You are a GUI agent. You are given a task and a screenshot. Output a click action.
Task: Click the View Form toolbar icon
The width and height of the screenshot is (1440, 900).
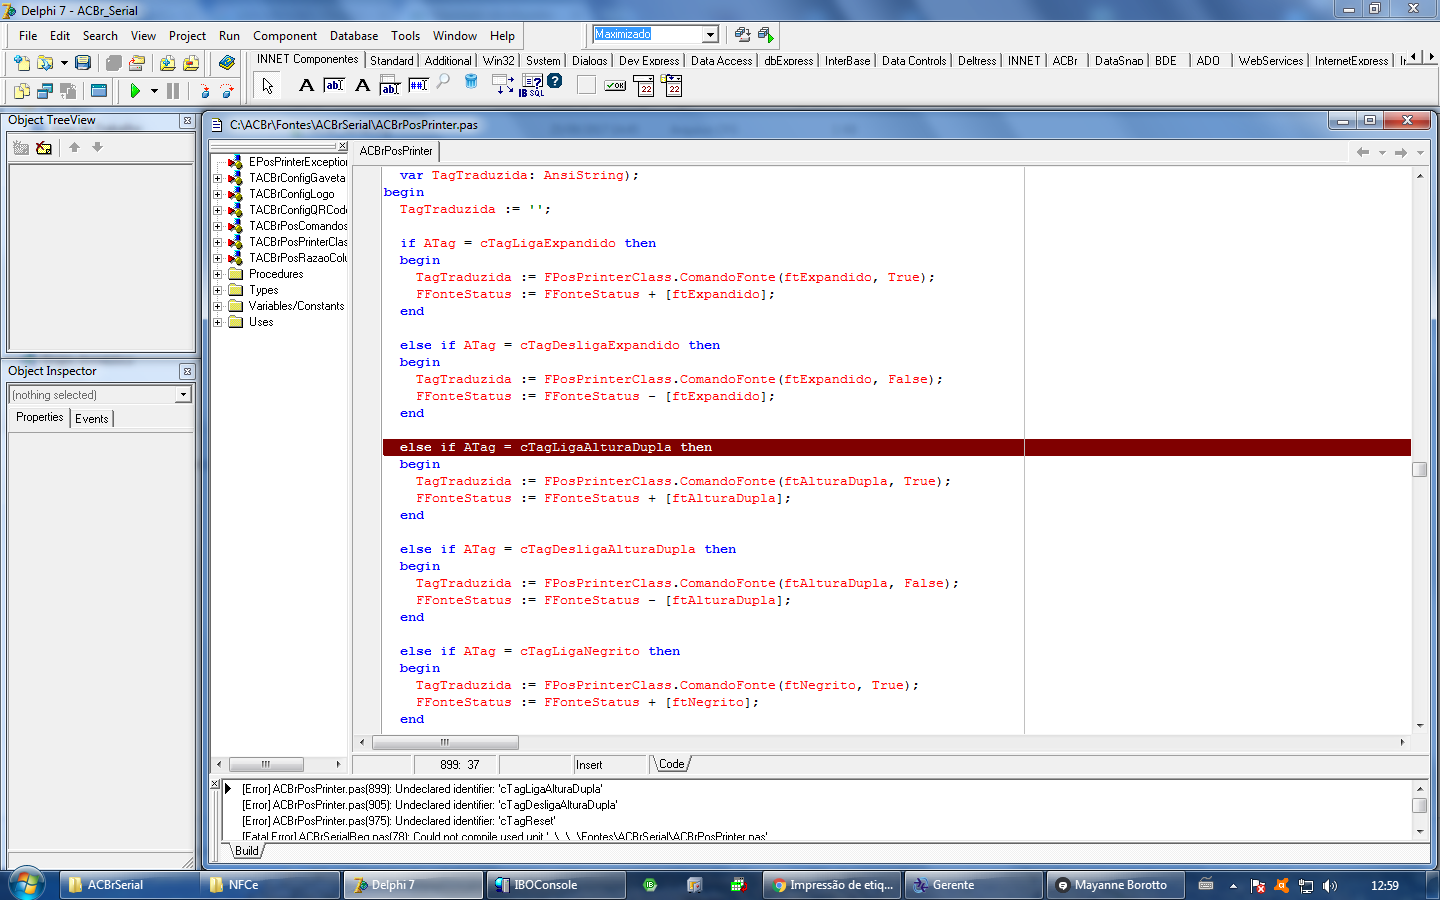[x=45, y=91]
